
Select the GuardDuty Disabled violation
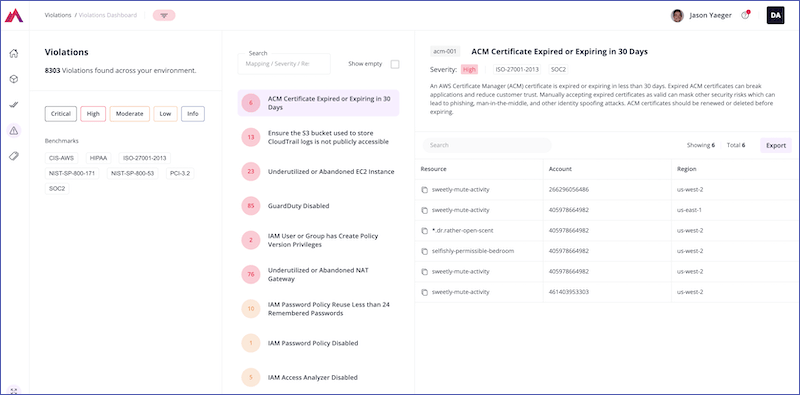pos(318,206)
